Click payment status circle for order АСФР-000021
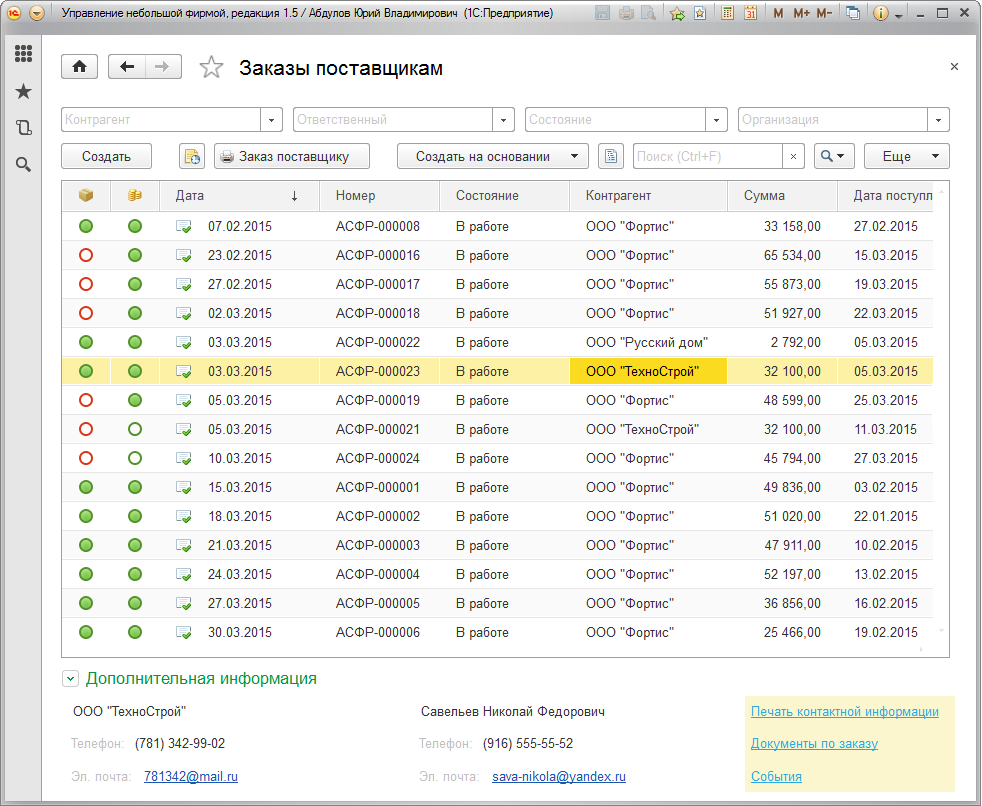982x806 pixels. tap(135, 430)
